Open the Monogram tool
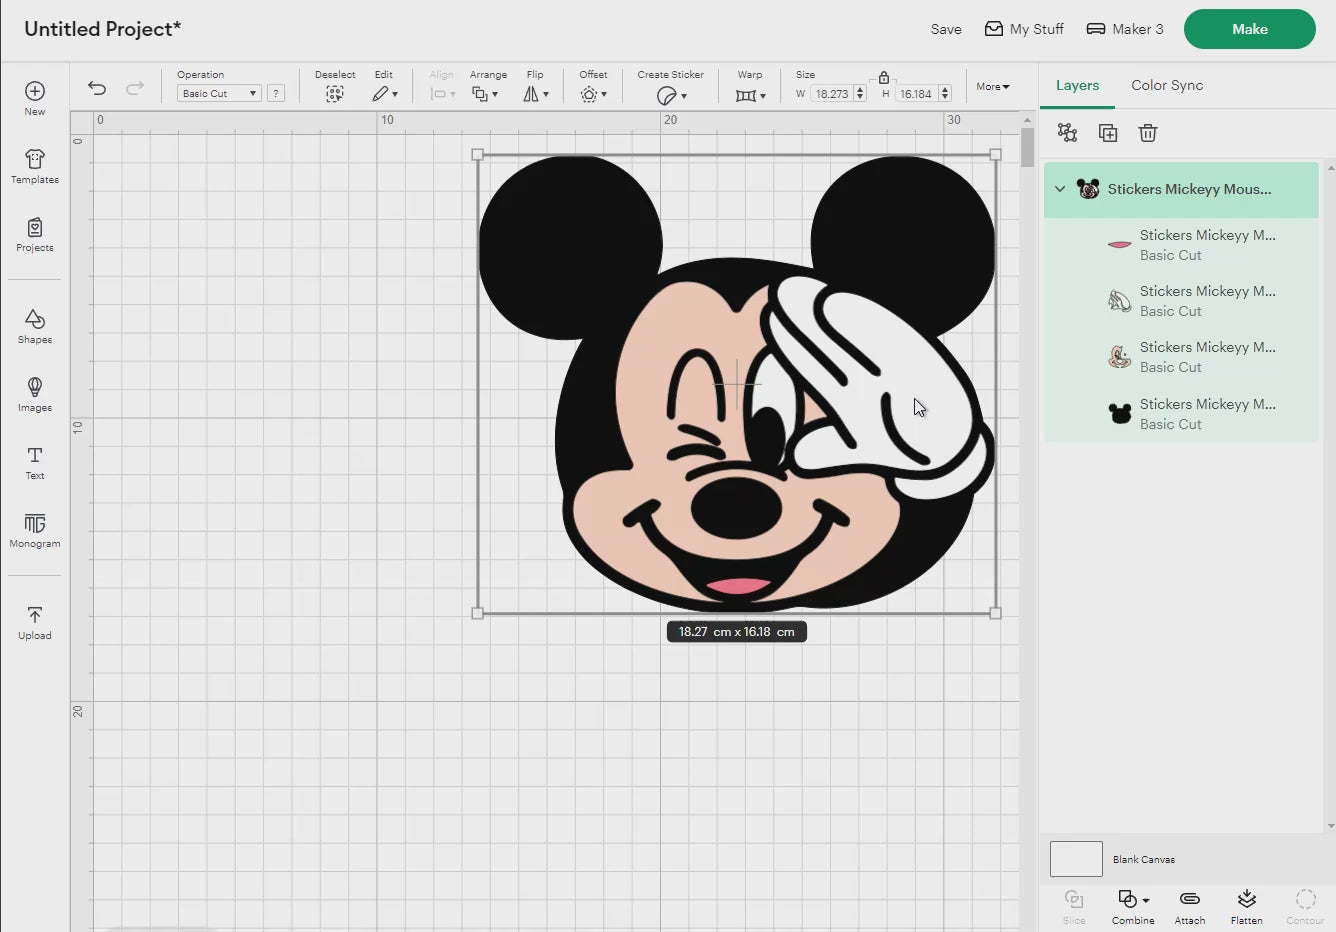 click(x=35, y=530)
